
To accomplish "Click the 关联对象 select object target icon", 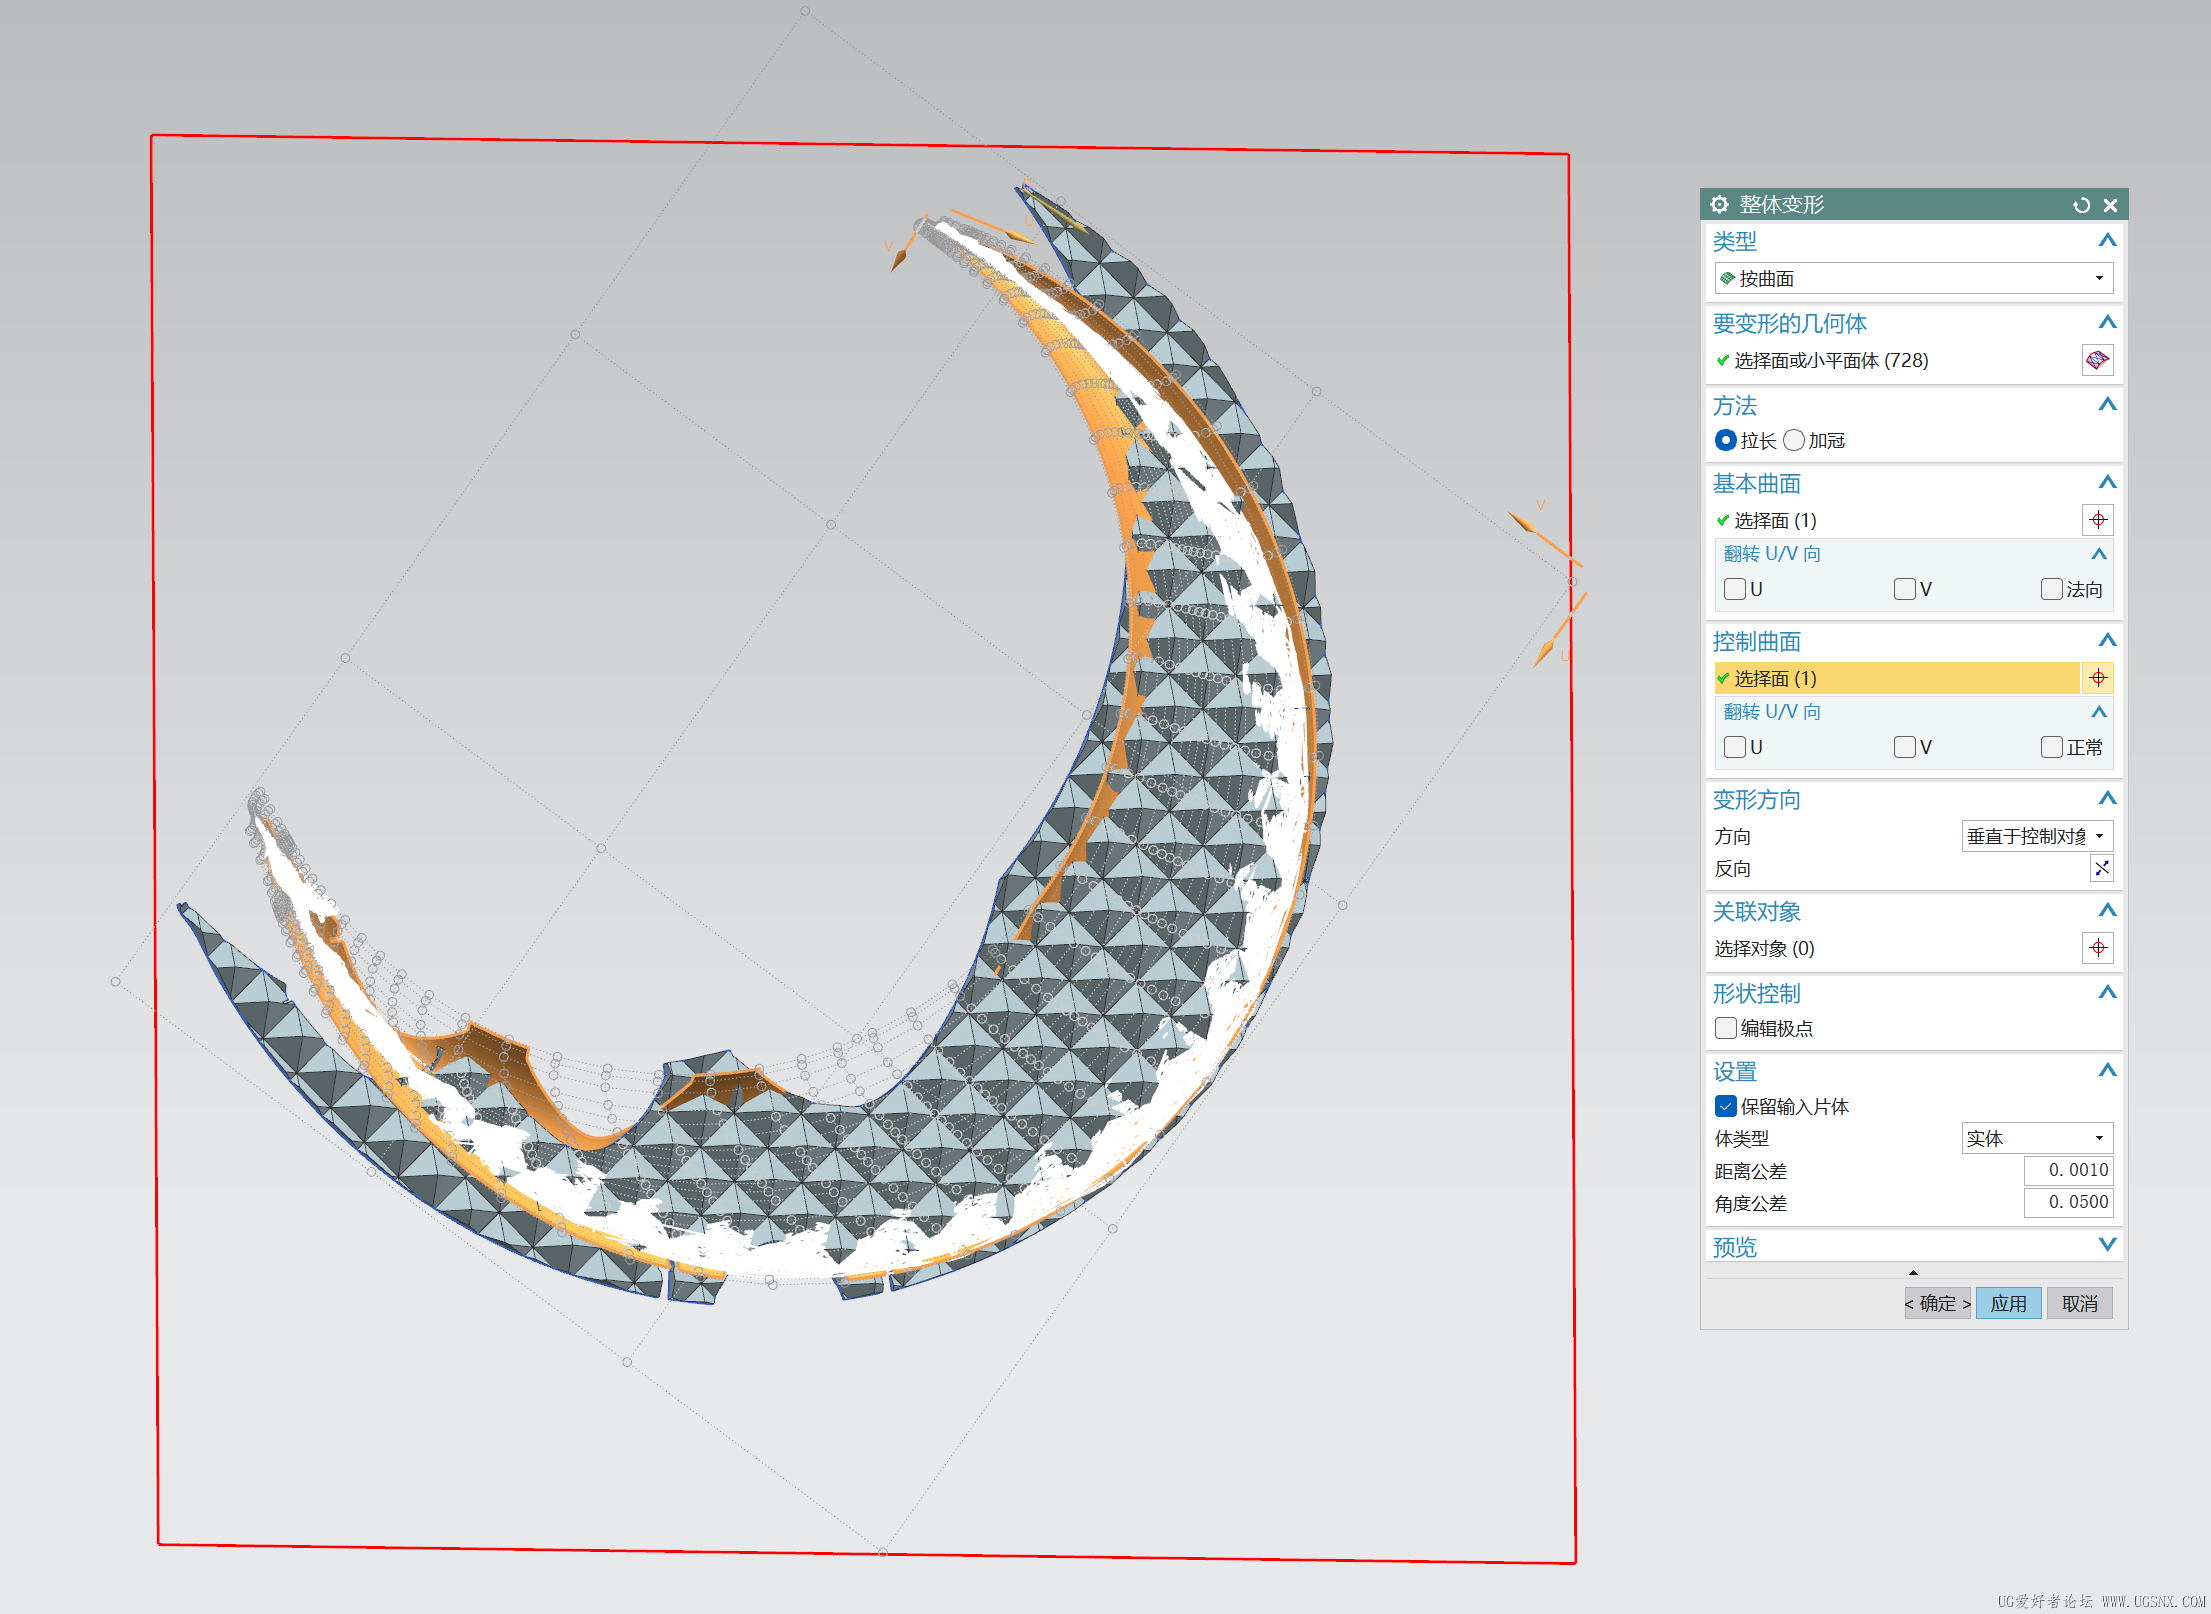I will [x=2098, y=948].
